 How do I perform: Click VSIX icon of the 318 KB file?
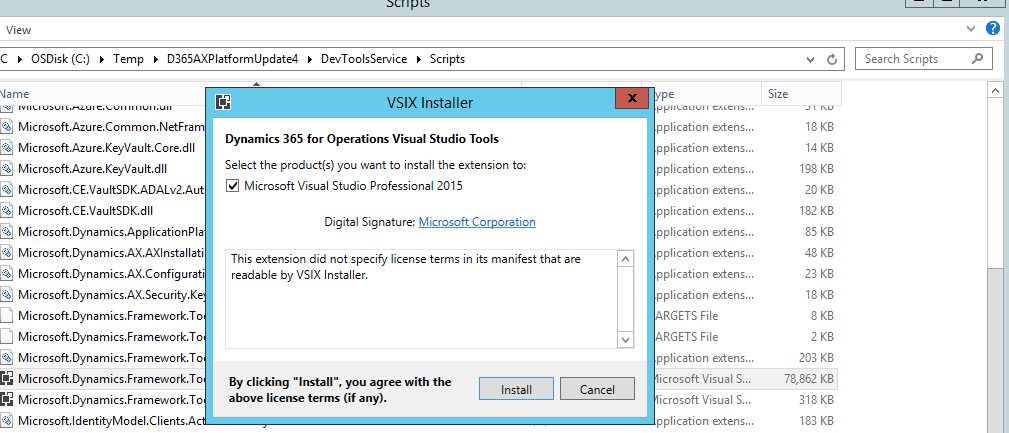6,400
